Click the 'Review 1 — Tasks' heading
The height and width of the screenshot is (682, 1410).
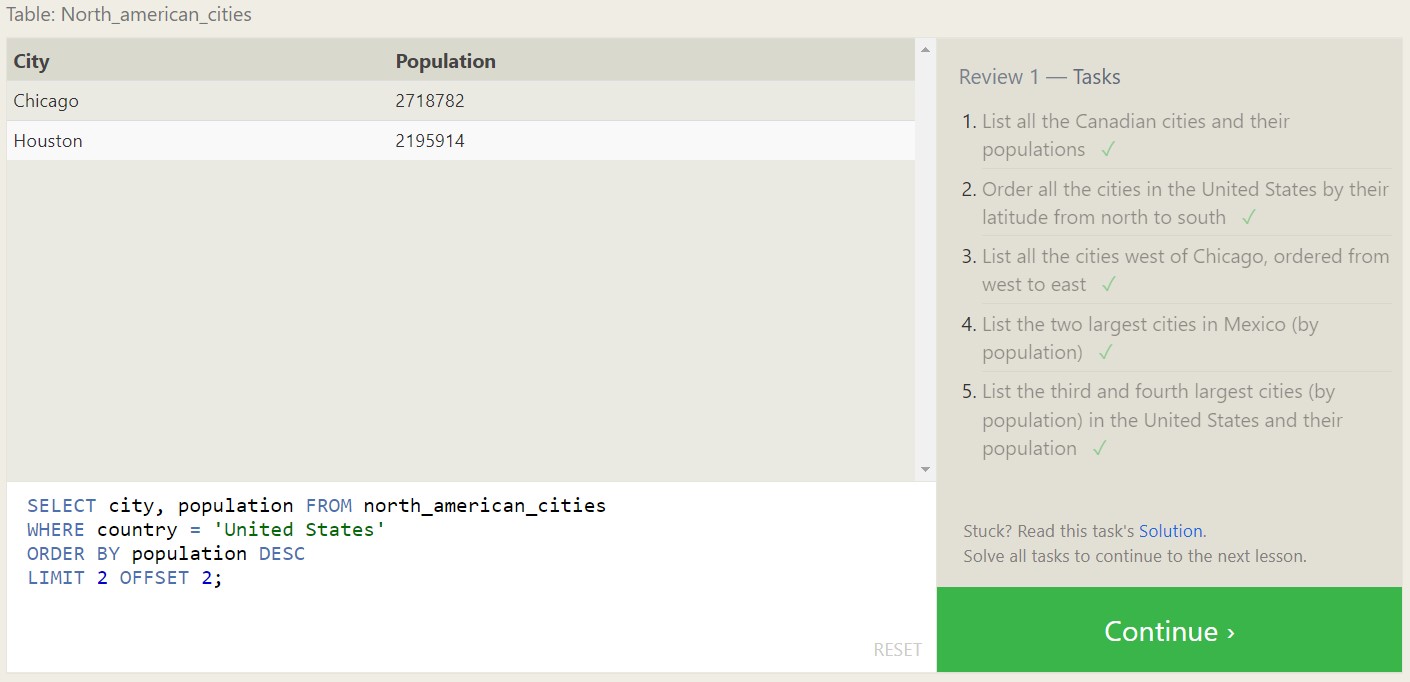click(1039, 77)
